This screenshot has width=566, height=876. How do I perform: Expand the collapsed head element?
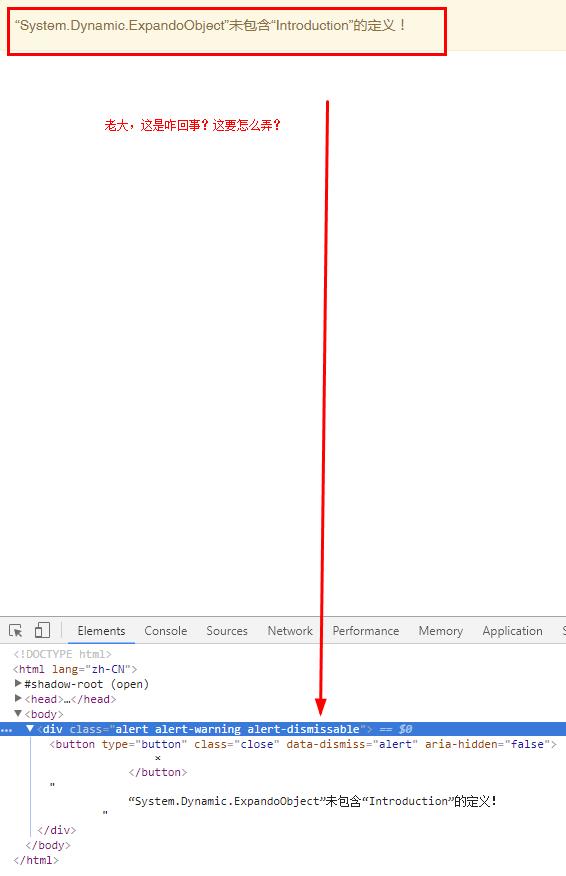click(18, 698)
